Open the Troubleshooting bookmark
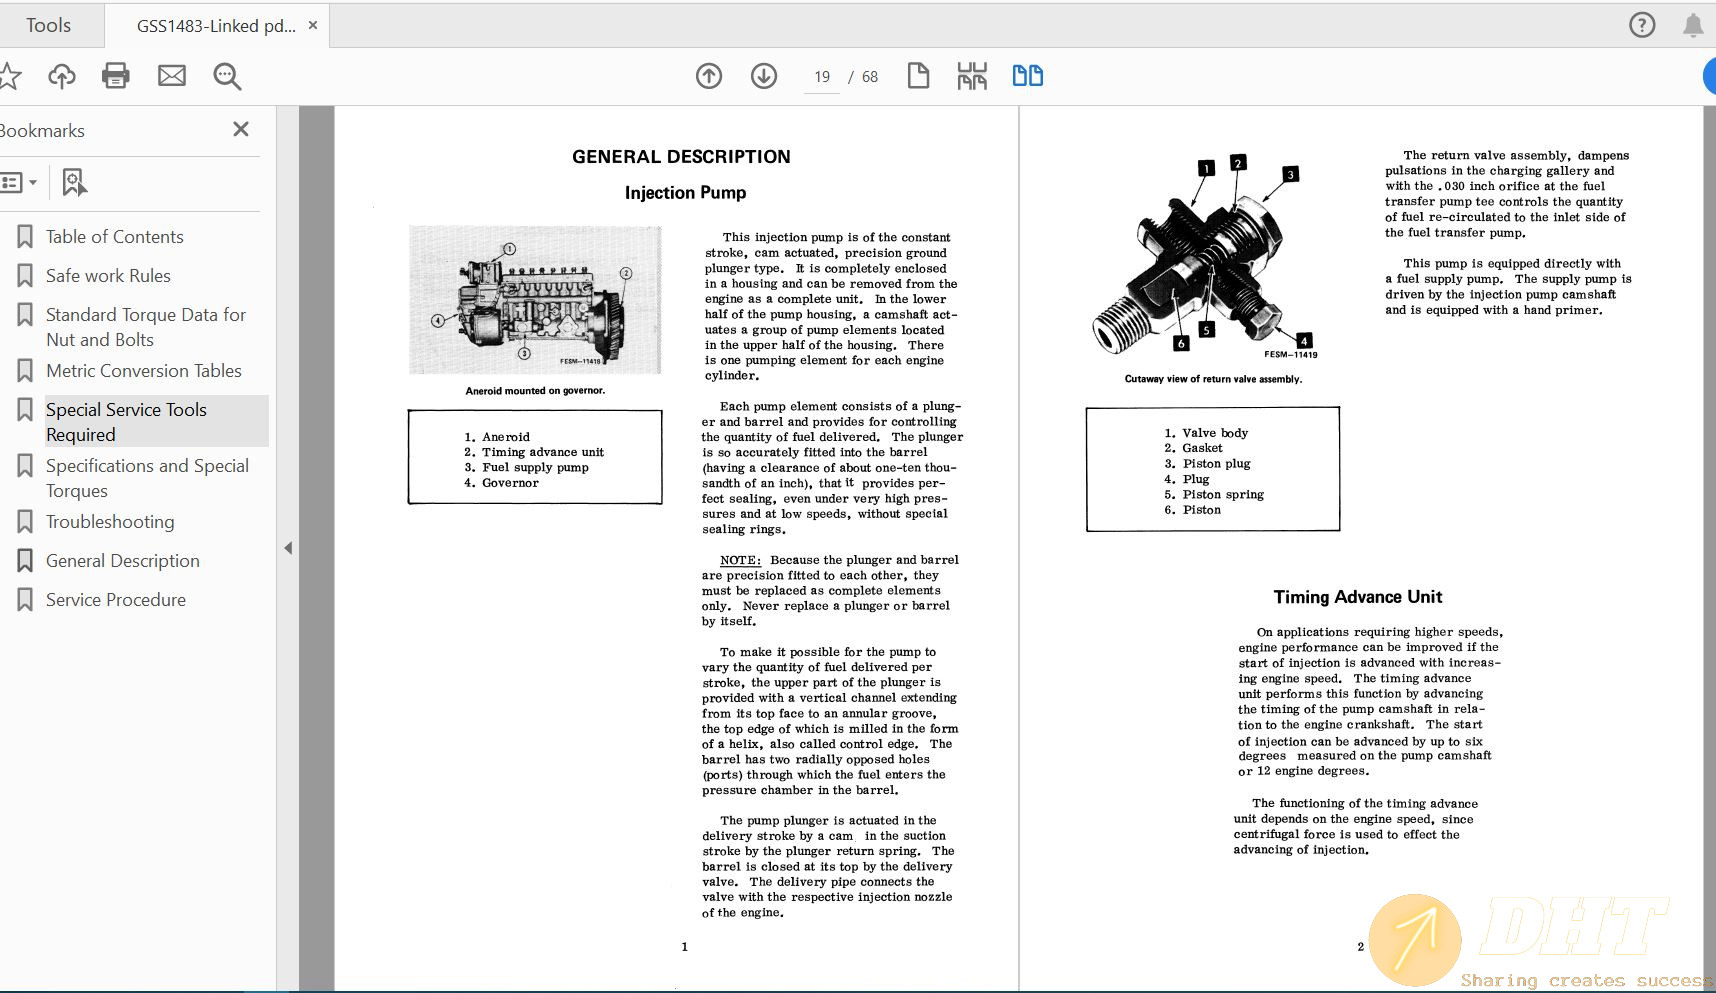 click(x=110, y=522)
